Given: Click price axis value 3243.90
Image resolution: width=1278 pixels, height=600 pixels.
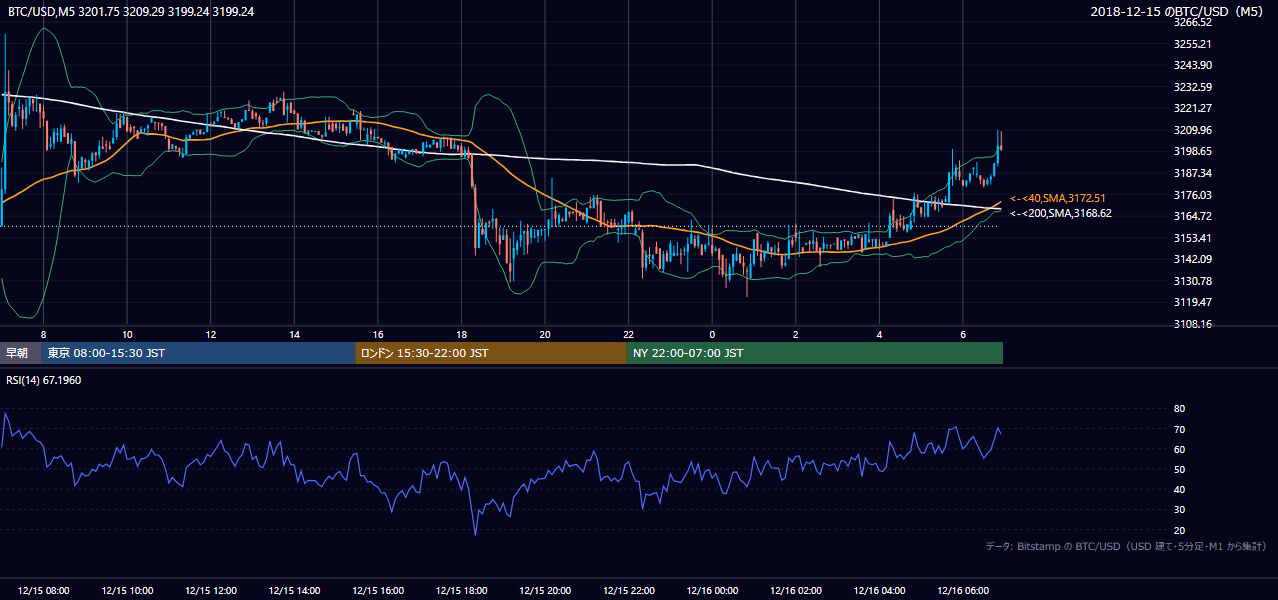Looking at the screenshot, I should pyautogui.click(x=1192, y=65).
